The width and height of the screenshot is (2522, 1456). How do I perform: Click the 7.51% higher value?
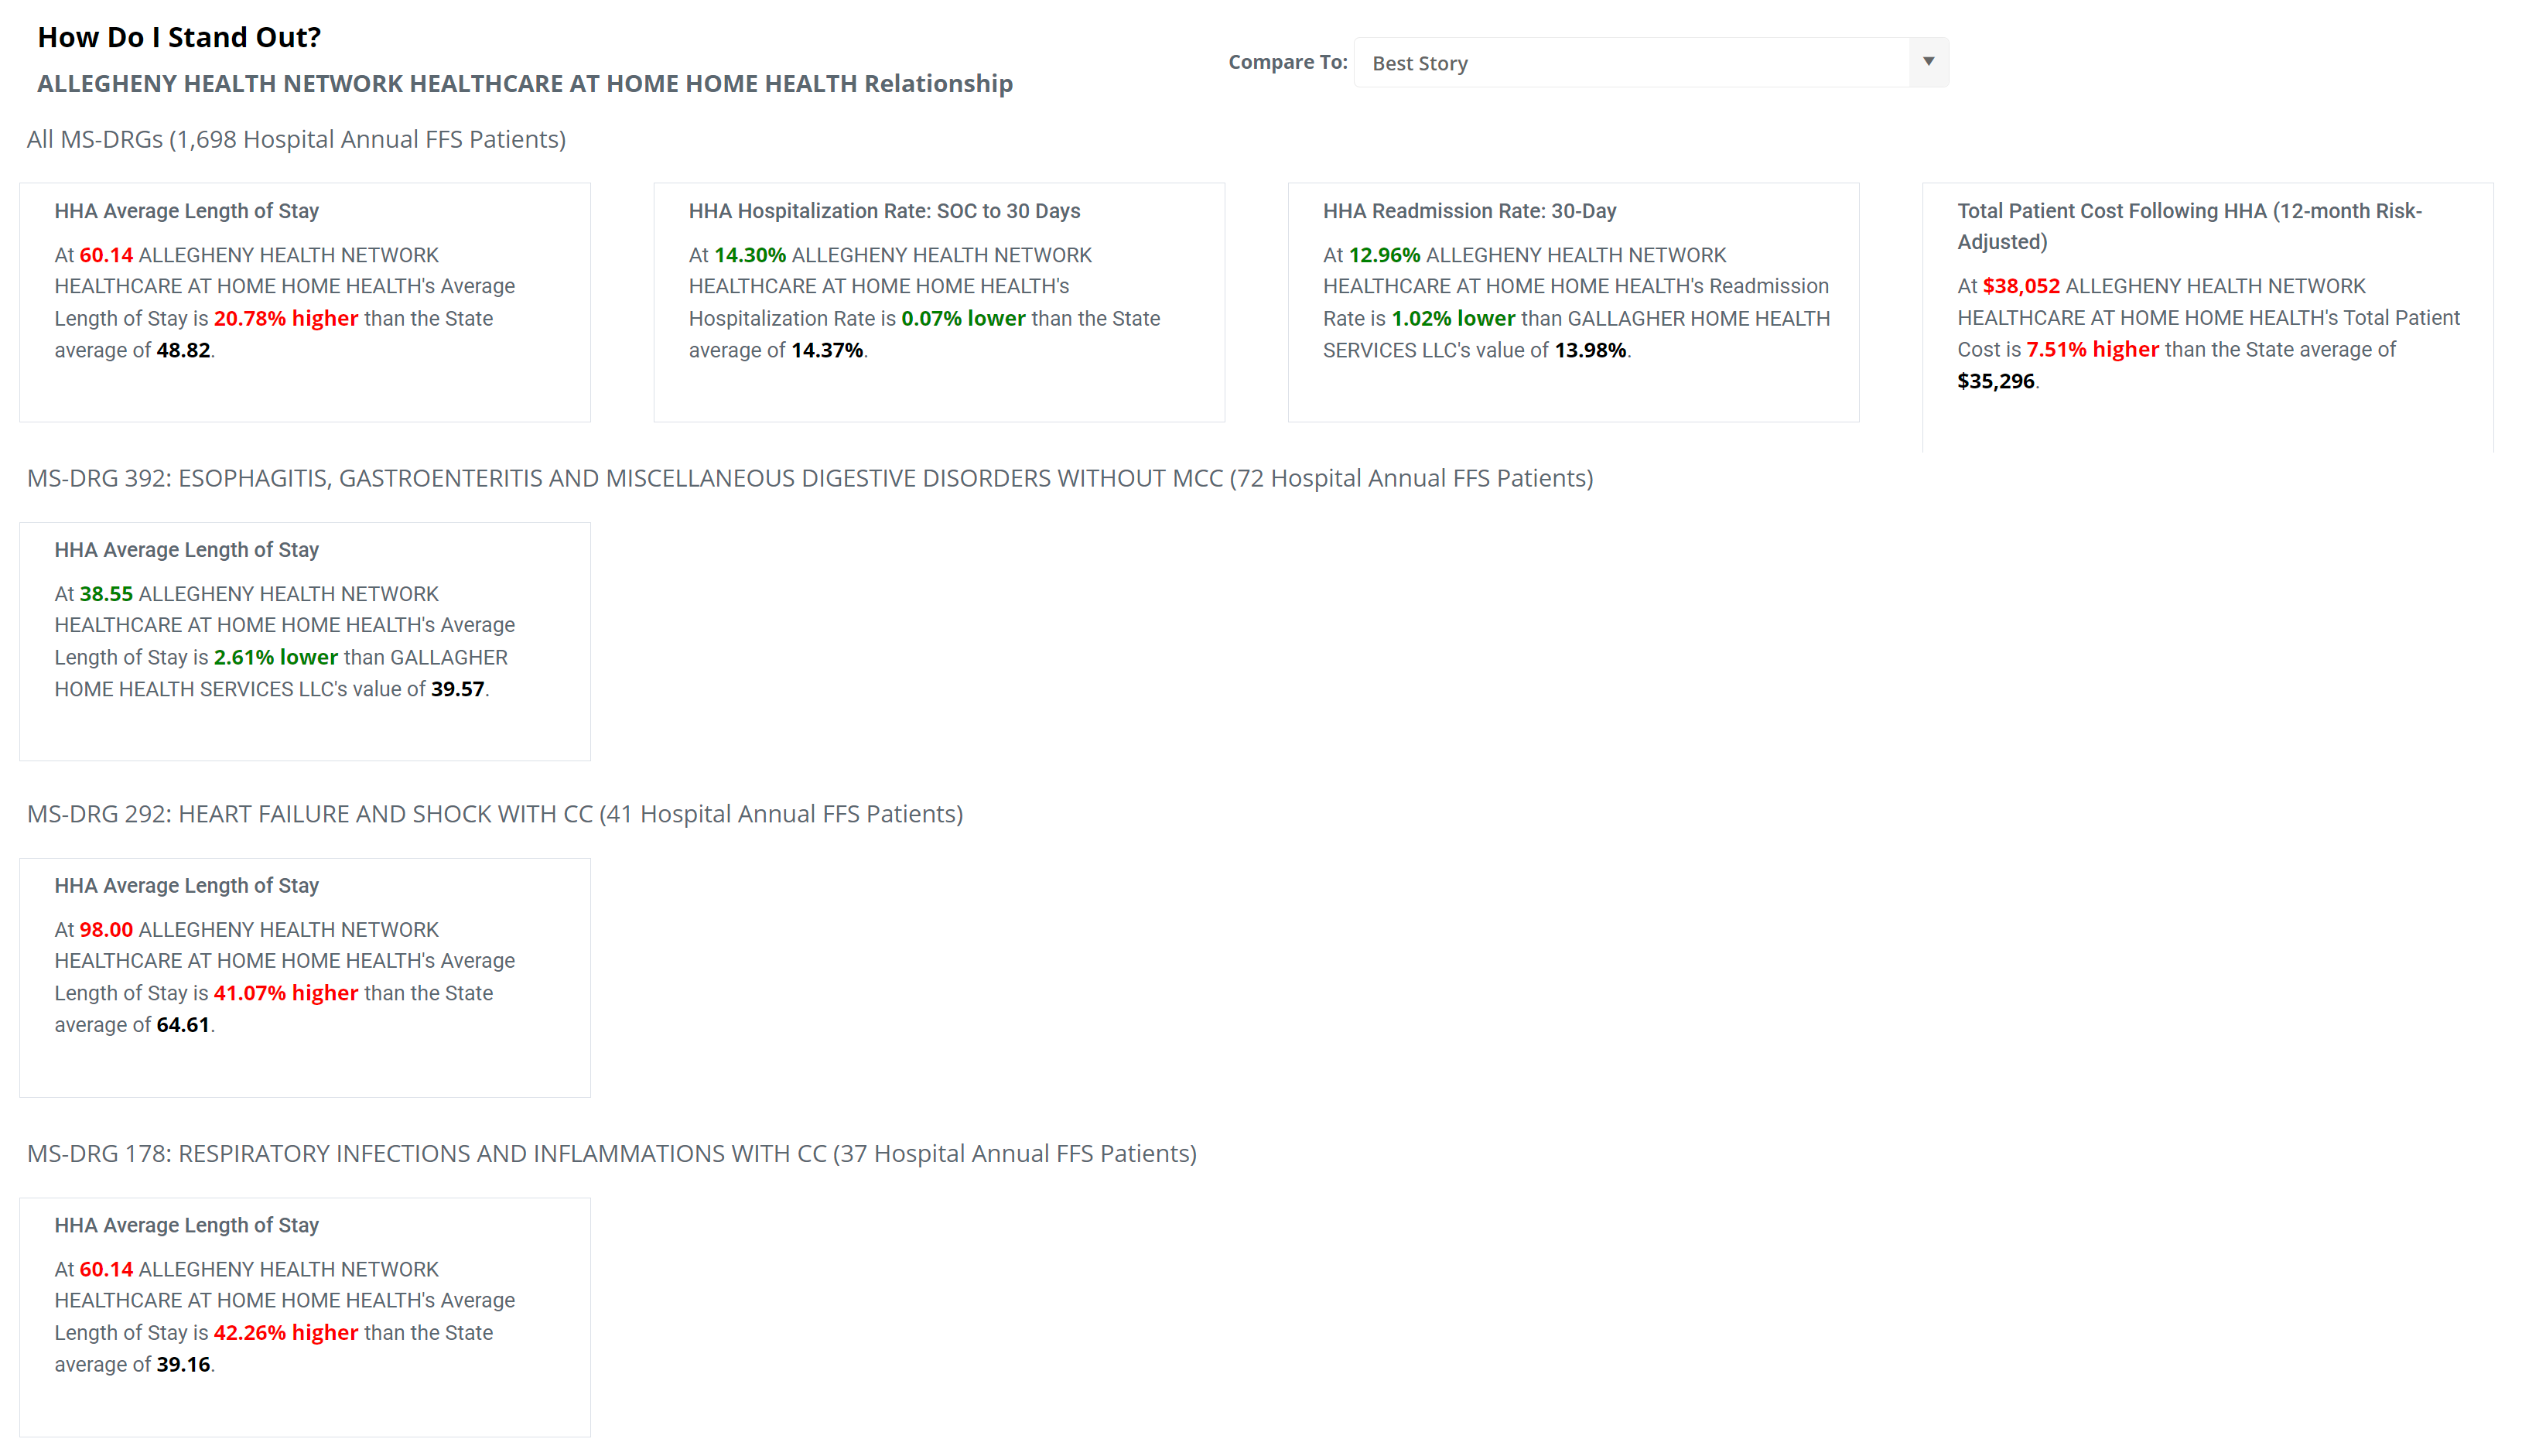pos(2092,349)
